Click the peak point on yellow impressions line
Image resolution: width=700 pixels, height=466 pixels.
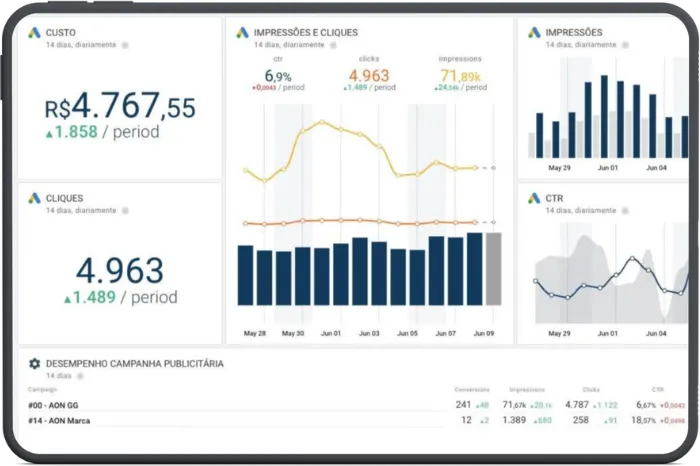[322, 122]
